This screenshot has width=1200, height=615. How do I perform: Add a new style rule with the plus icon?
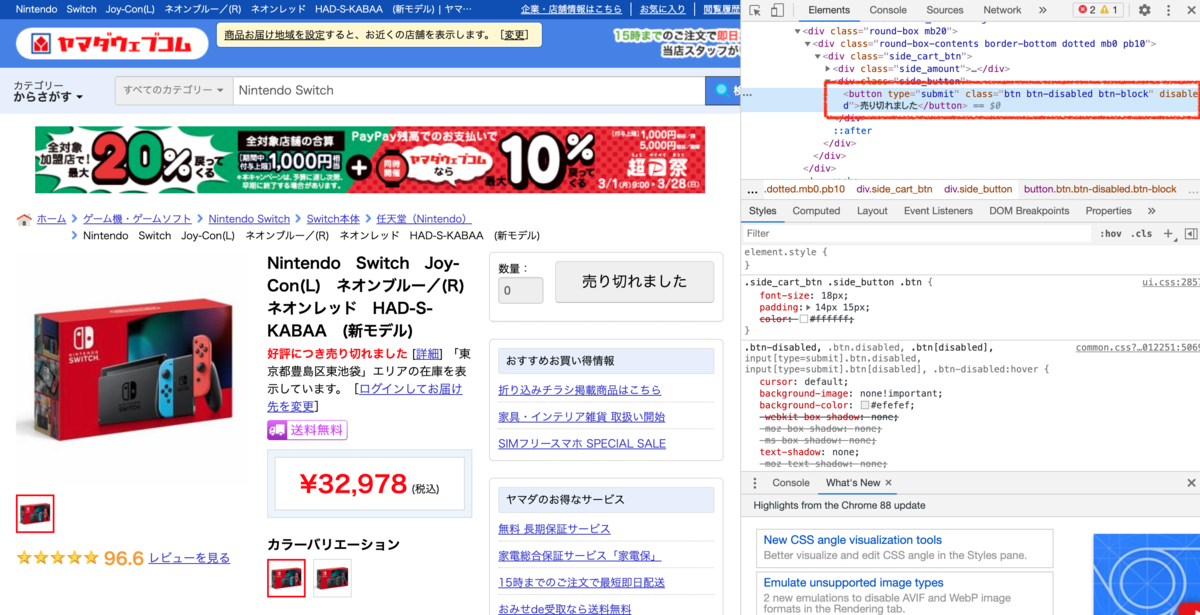(1167, 233)
